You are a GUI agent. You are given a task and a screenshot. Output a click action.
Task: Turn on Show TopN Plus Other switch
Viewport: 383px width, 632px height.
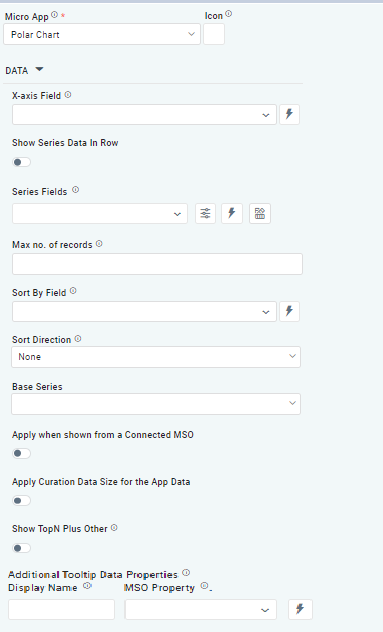click(21, 548)
